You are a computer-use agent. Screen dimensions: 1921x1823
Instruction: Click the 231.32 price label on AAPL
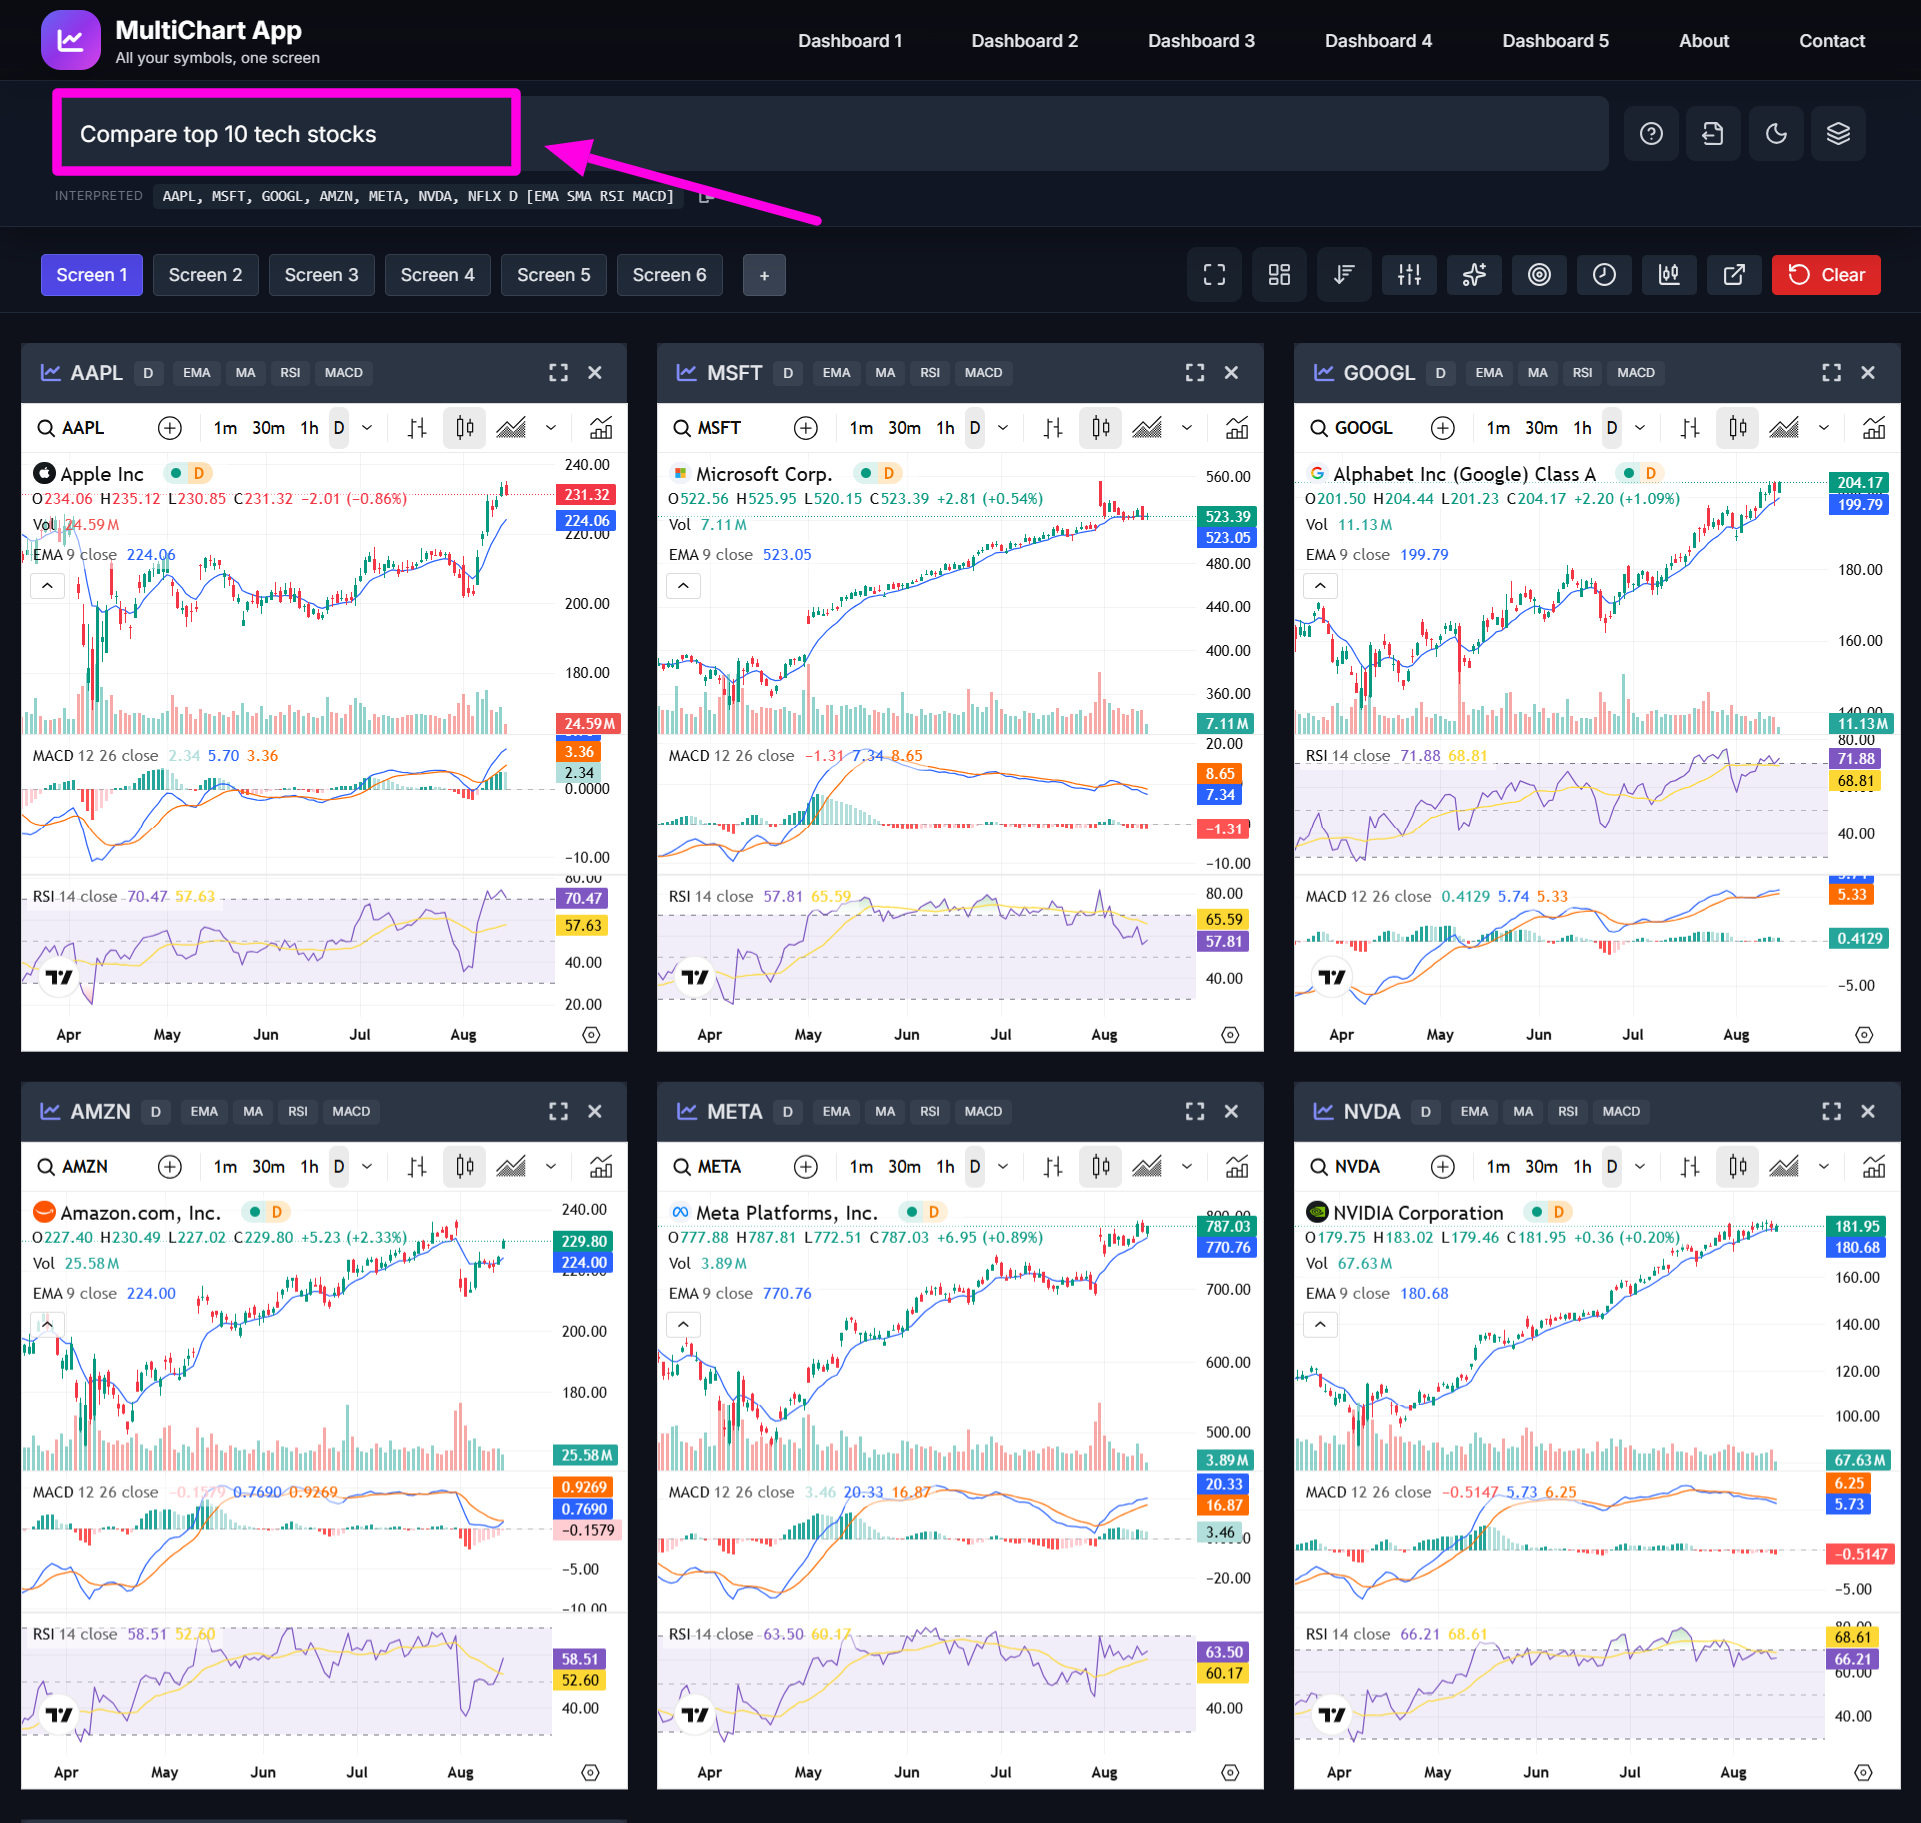point(586,495)
